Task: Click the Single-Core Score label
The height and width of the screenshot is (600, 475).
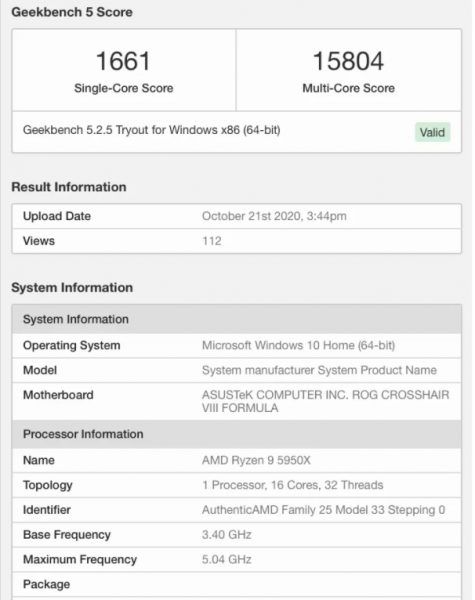Action: click(124, 88)
